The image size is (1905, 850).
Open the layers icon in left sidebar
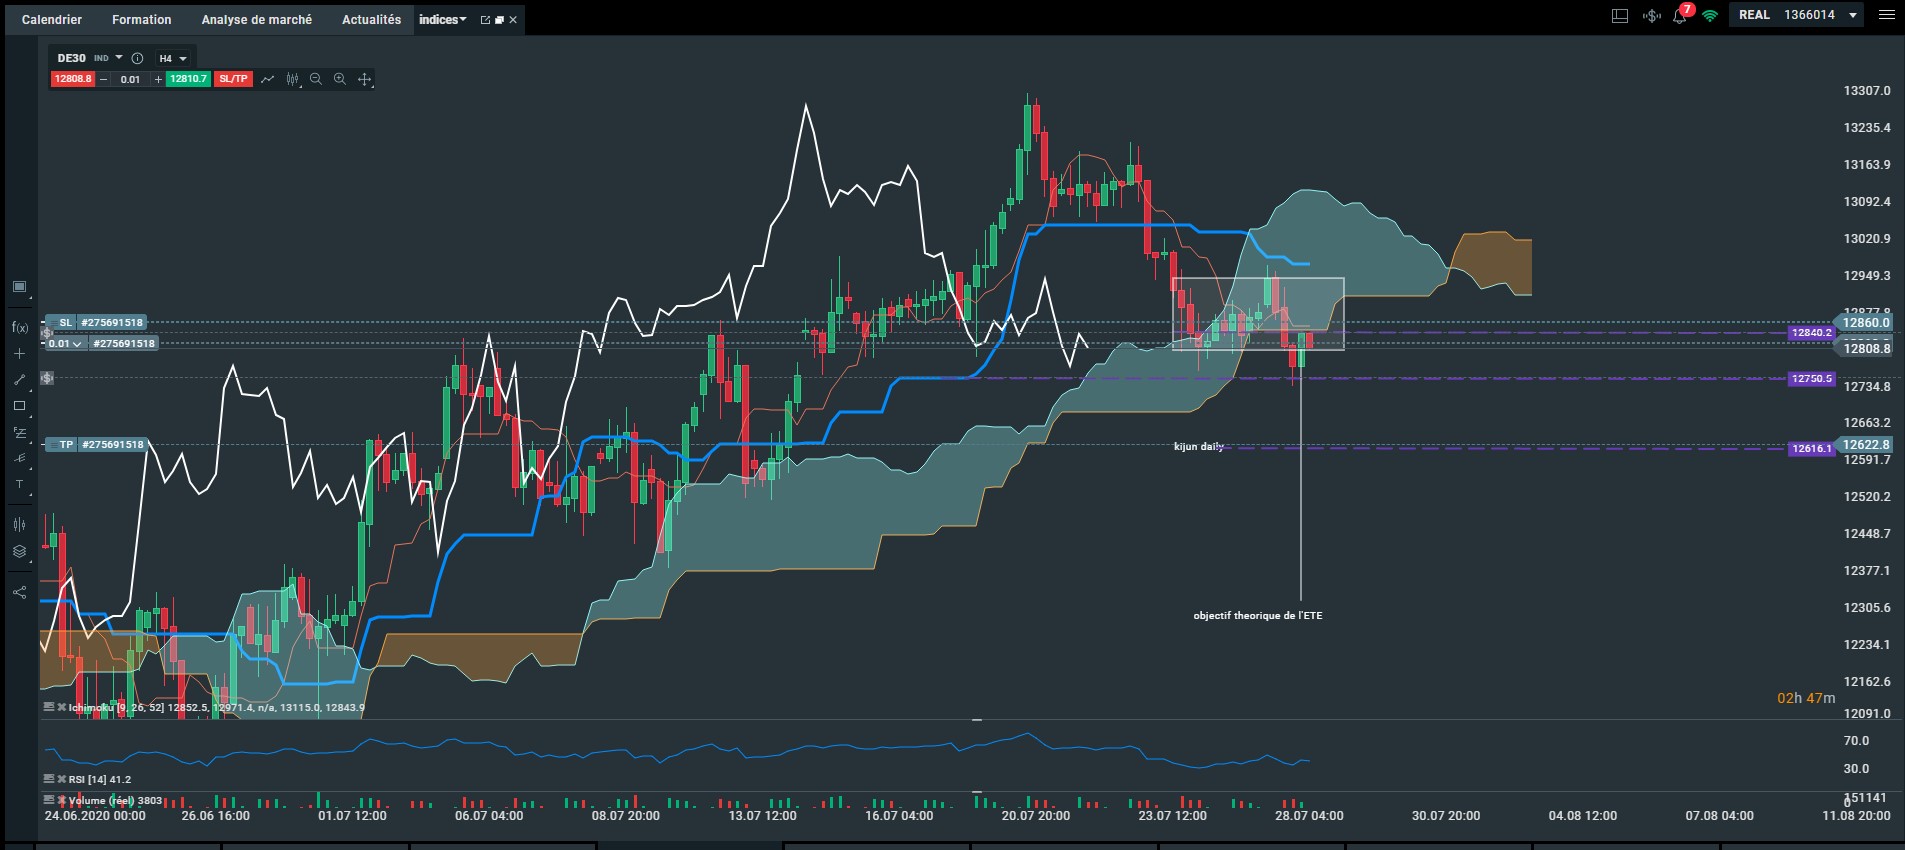click(x=19, y=551)
